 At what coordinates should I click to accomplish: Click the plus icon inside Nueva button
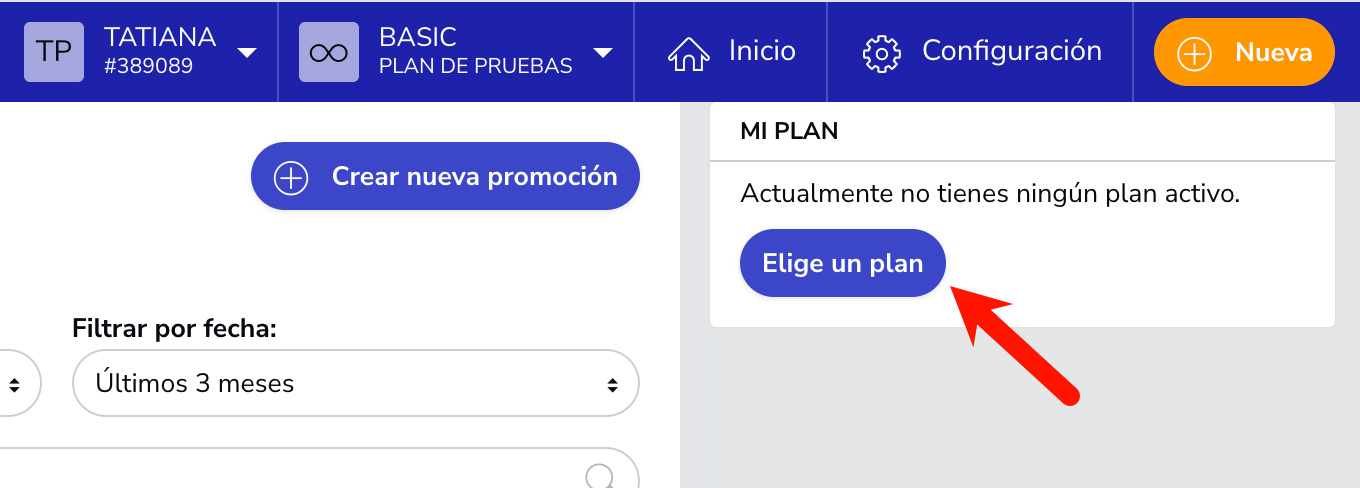[x=1195, y=53]
